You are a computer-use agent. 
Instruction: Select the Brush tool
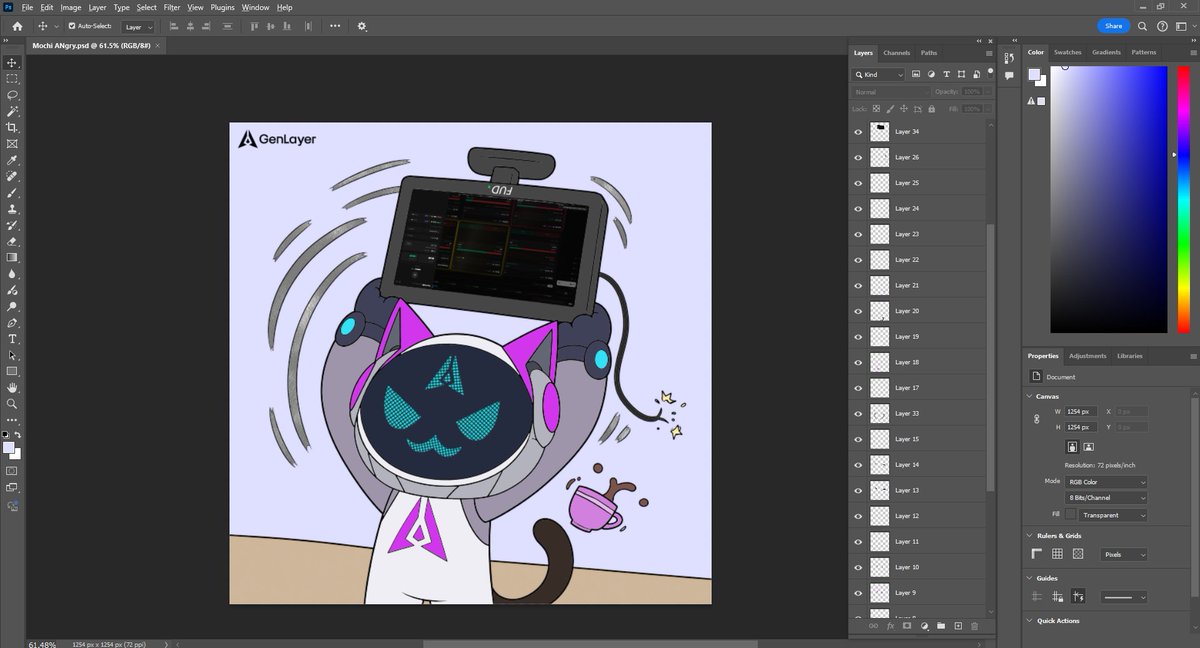[12, 192]
